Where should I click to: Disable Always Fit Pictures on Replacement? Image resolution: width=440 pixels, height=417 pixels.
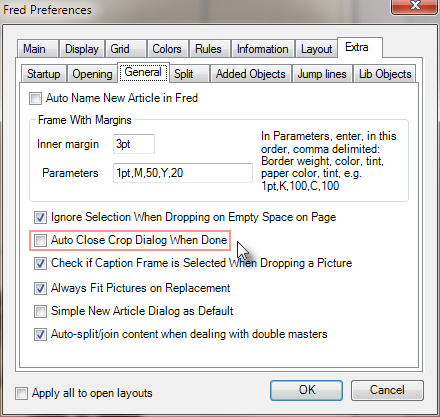coord(40,288)
